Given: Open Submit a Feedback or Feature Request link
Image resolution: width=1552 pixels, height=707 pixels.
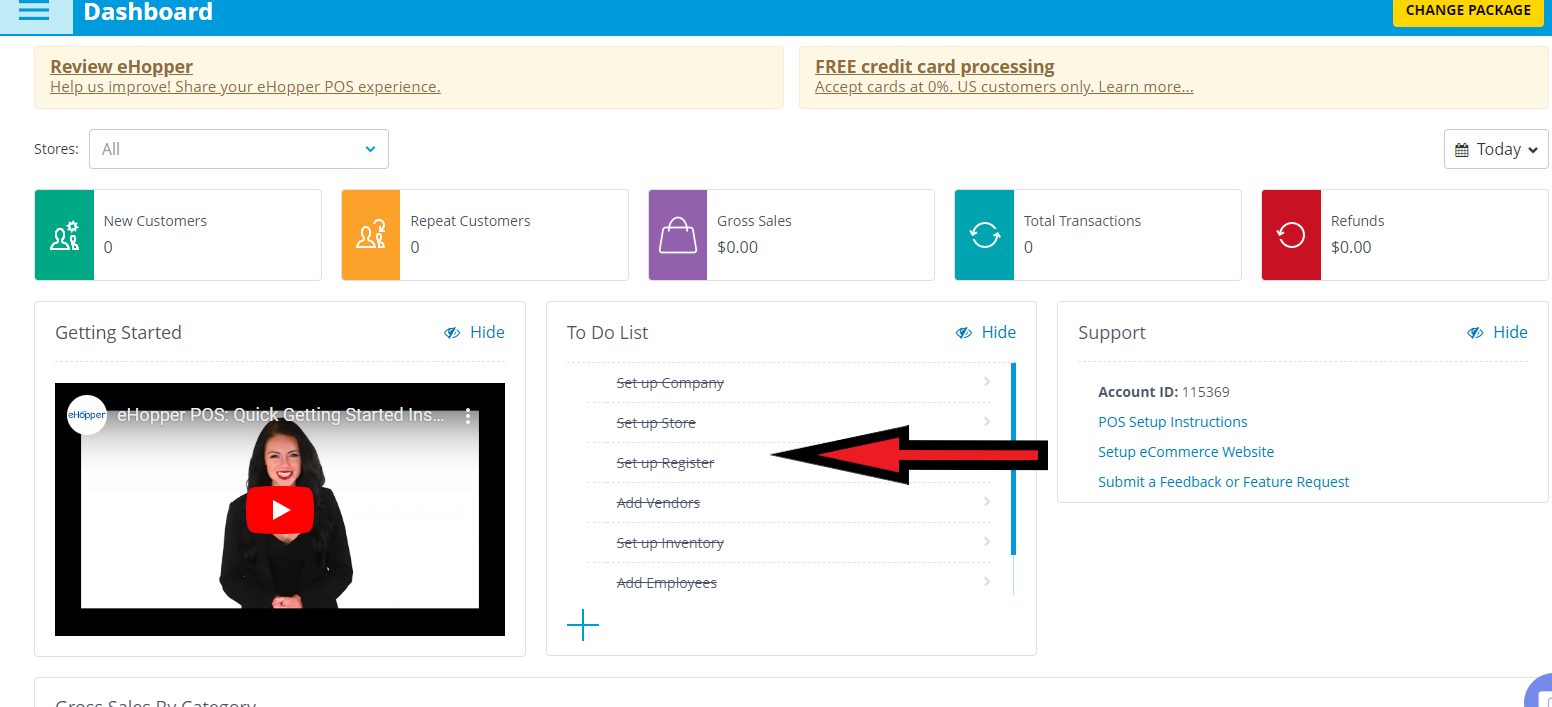Looking at the screenshot, I should (x=1224, y=482).
